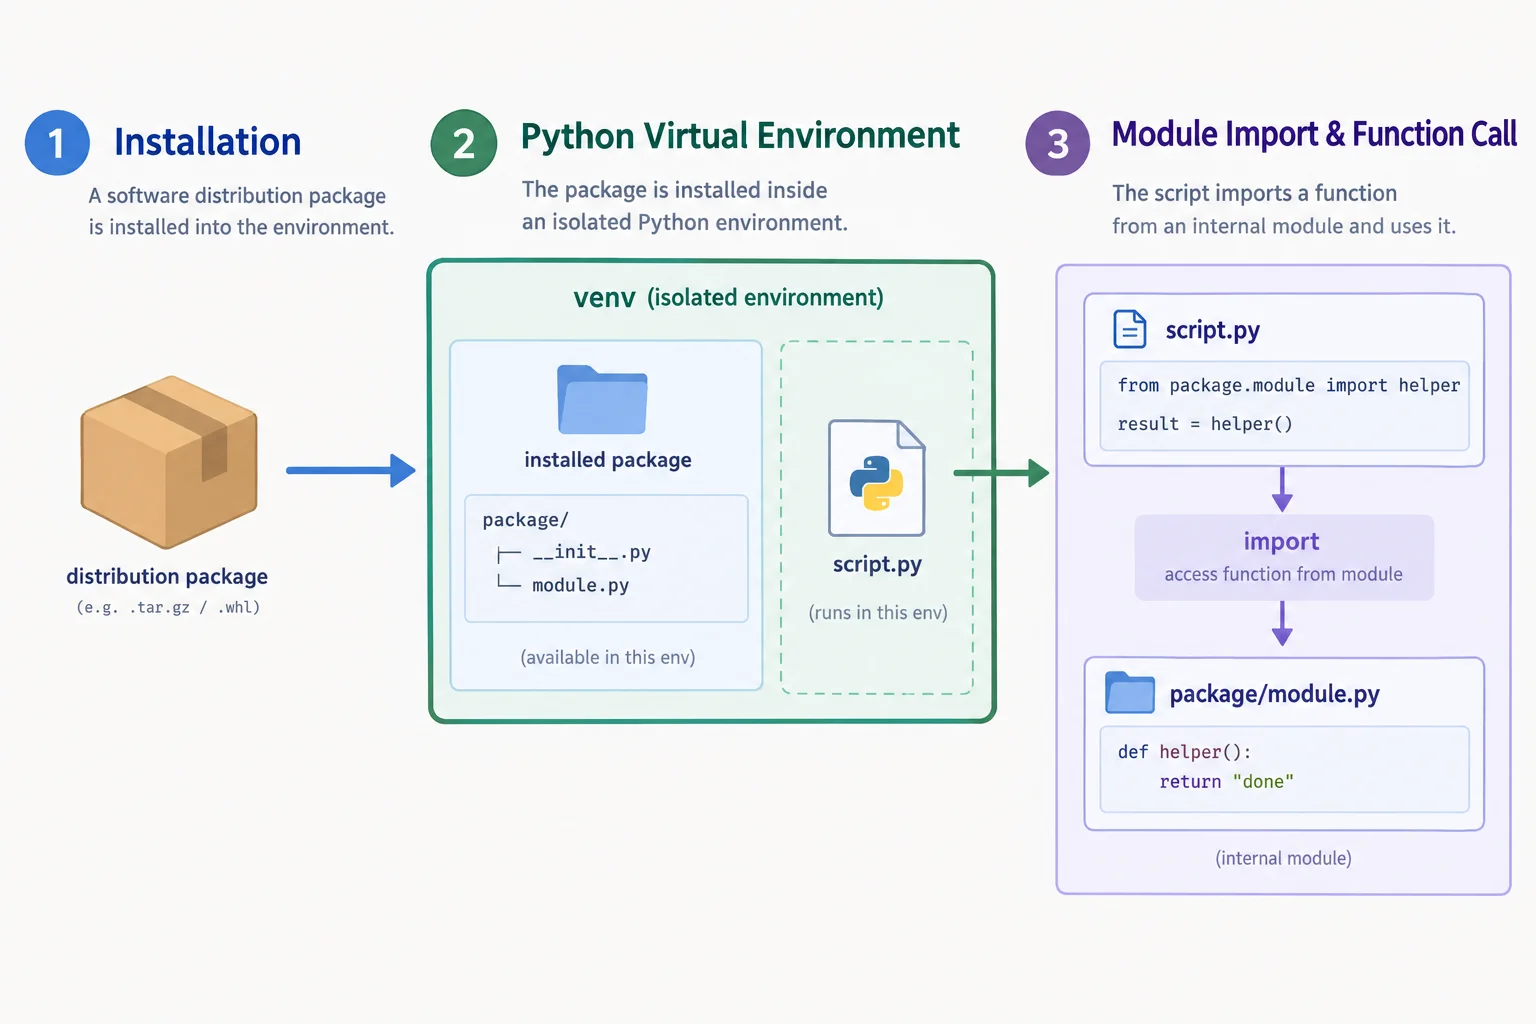This screenshot has width=1536, height=1024.
Task: Click the purple 'import' box label
Action: [1282, 541]
